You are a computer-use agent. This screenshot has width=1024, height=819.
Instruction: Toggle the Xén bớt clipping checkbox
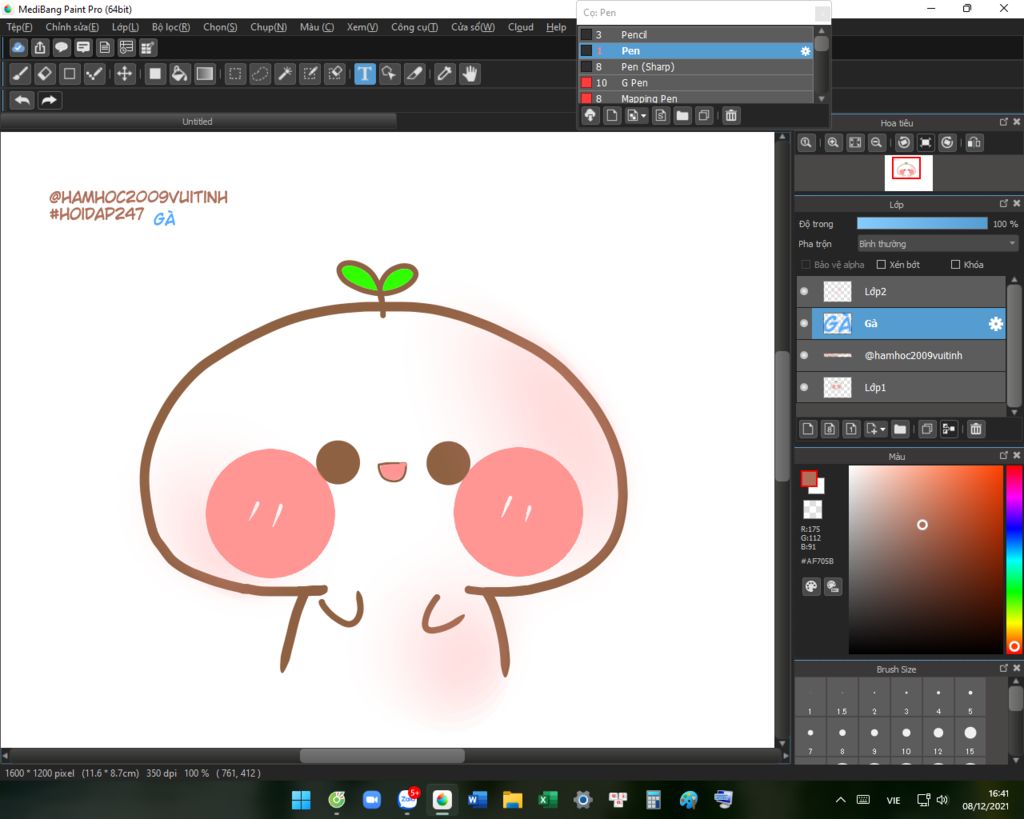coord(881,265)
